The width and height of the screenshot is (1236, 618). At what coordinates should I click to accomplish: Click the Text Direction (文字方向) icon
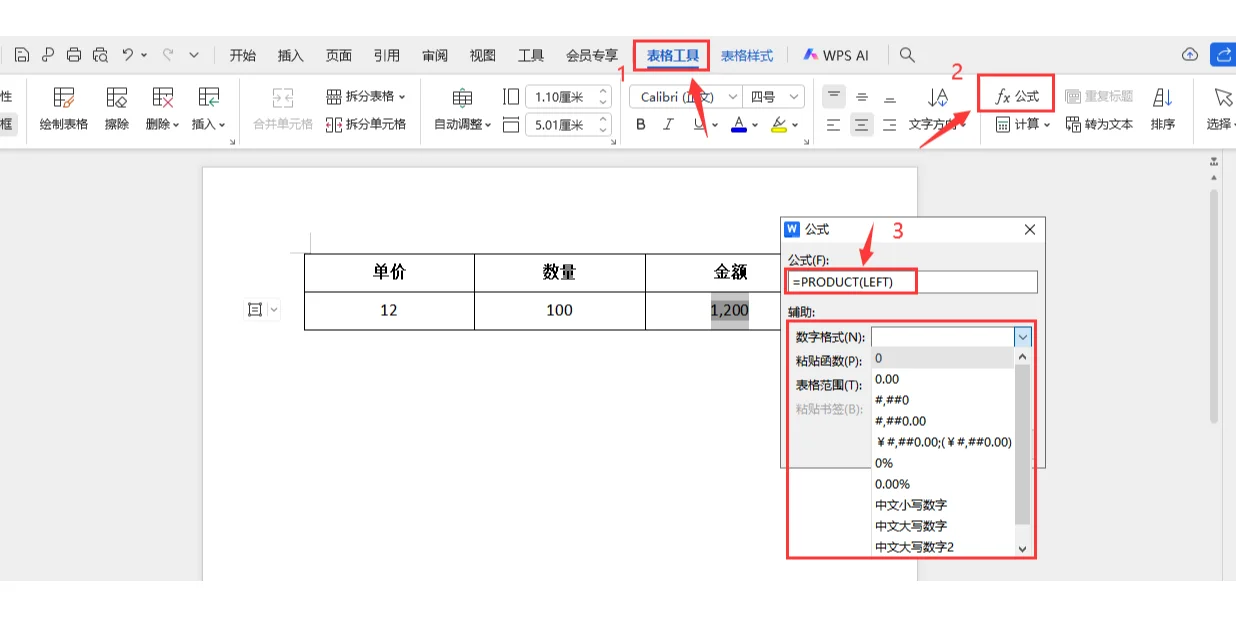937,108
